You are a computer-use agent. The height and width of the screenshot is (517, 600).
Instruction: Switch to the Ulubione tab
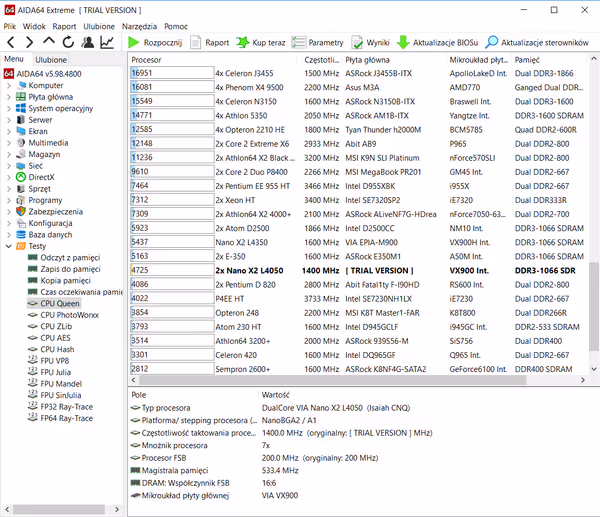coord(51,60)
